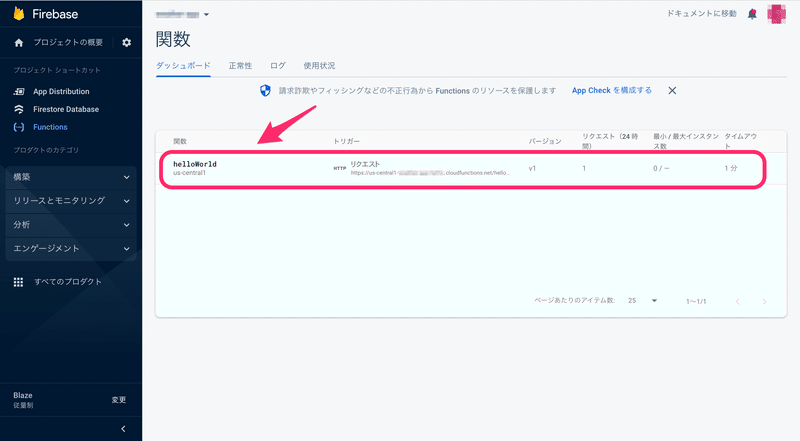Switch to ログ tab
Viewport: 800px width, 441px height.
(x=278, y=65)
